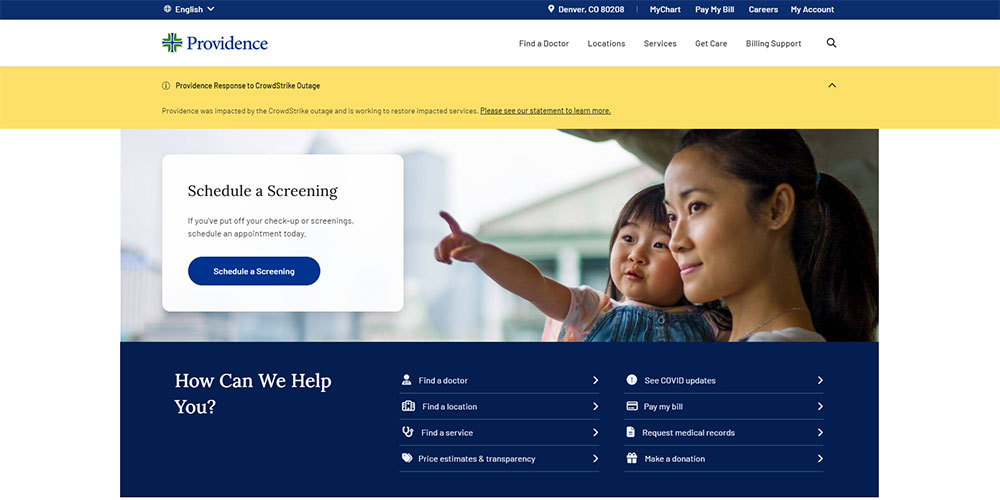Click the gift icon beside Make a donation
This screenshot has height=500, width=1000.
click(x=631, y=458)
